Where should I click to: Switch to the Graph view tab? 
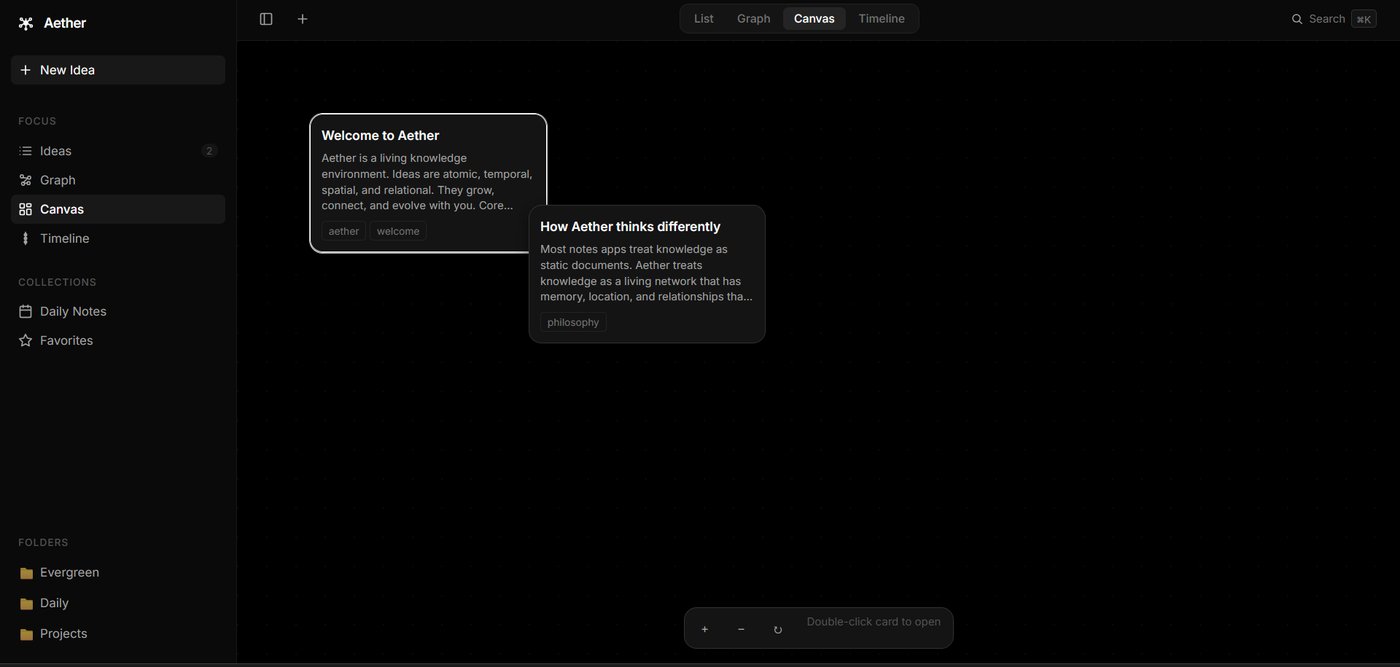(754, 19)
